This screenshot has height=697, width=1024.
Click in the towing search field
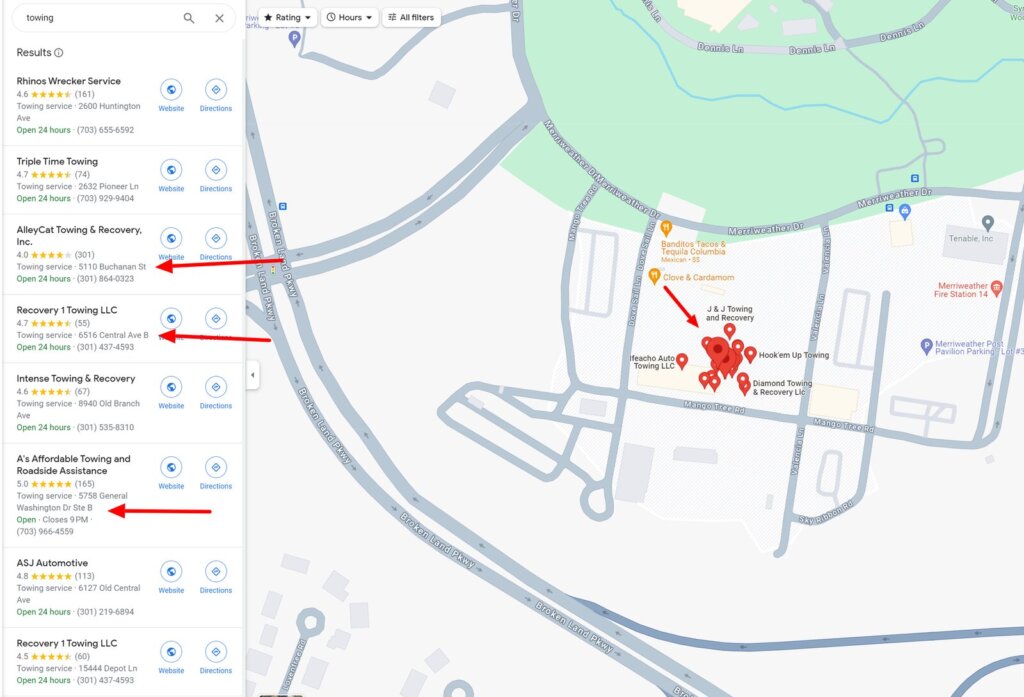click(x=95, y=18)
